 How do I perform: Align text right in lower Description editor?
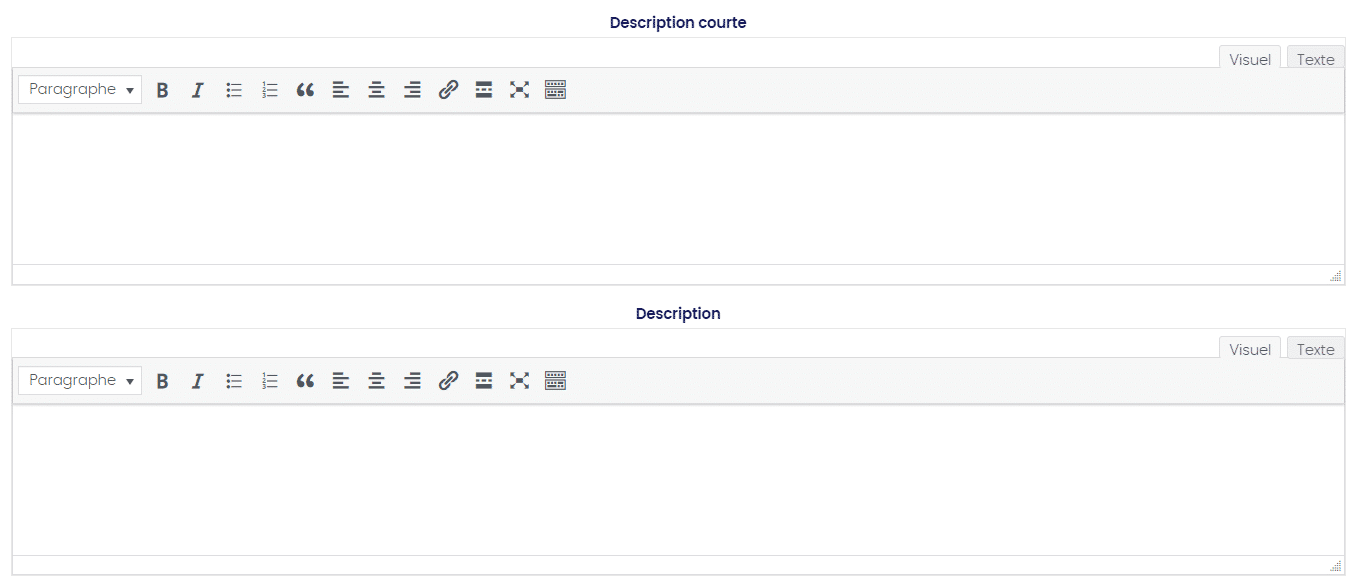point(412,381)
